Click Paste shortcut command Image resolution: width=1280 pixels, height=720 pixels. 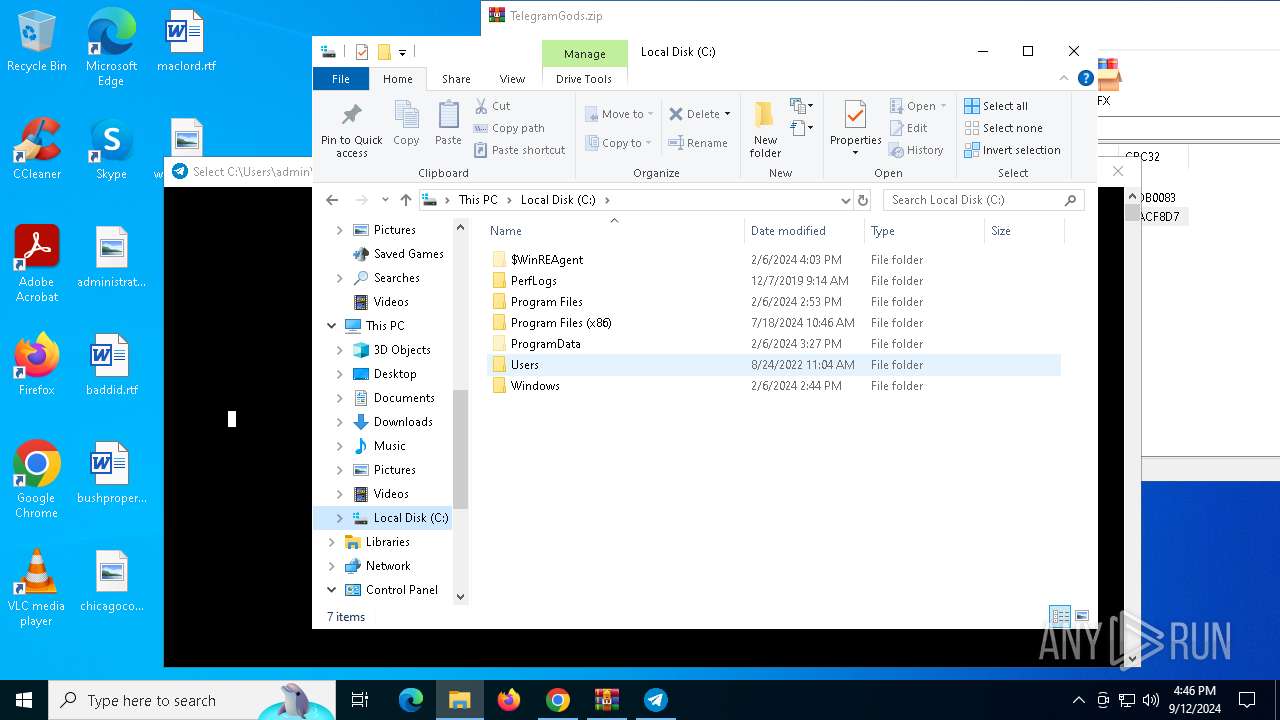point(519,150)
